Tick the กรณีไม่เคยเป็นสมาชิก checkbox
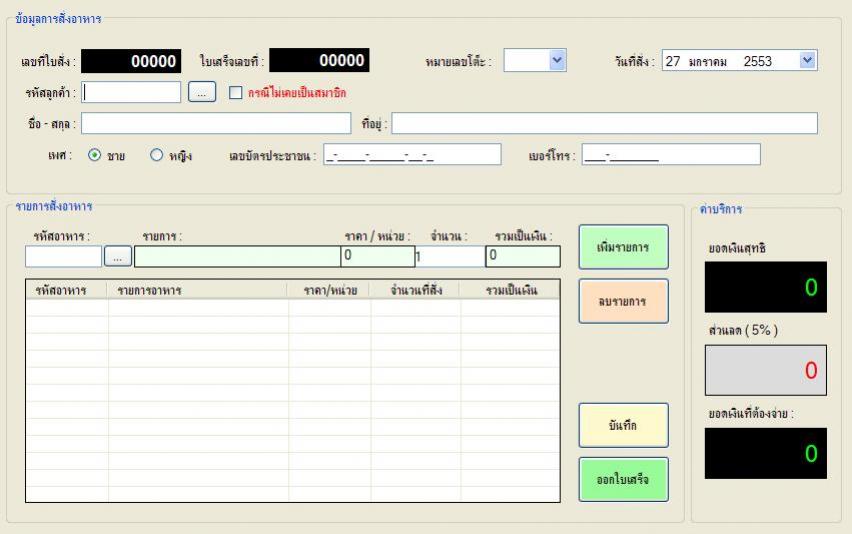Image resolution: width=852 pixels, height=534 pixels. coord(236,93)
